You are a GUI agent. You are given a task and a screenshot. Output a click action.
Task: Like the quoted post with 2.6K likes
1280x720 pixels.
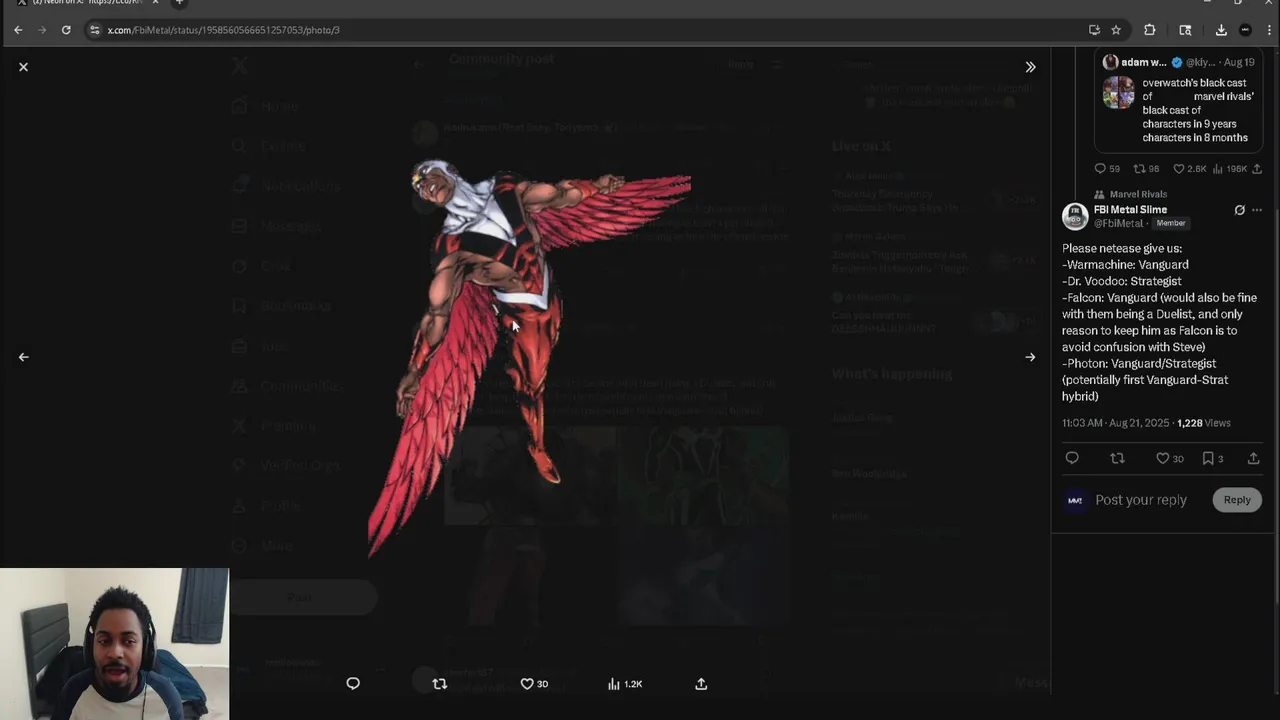1190,169
